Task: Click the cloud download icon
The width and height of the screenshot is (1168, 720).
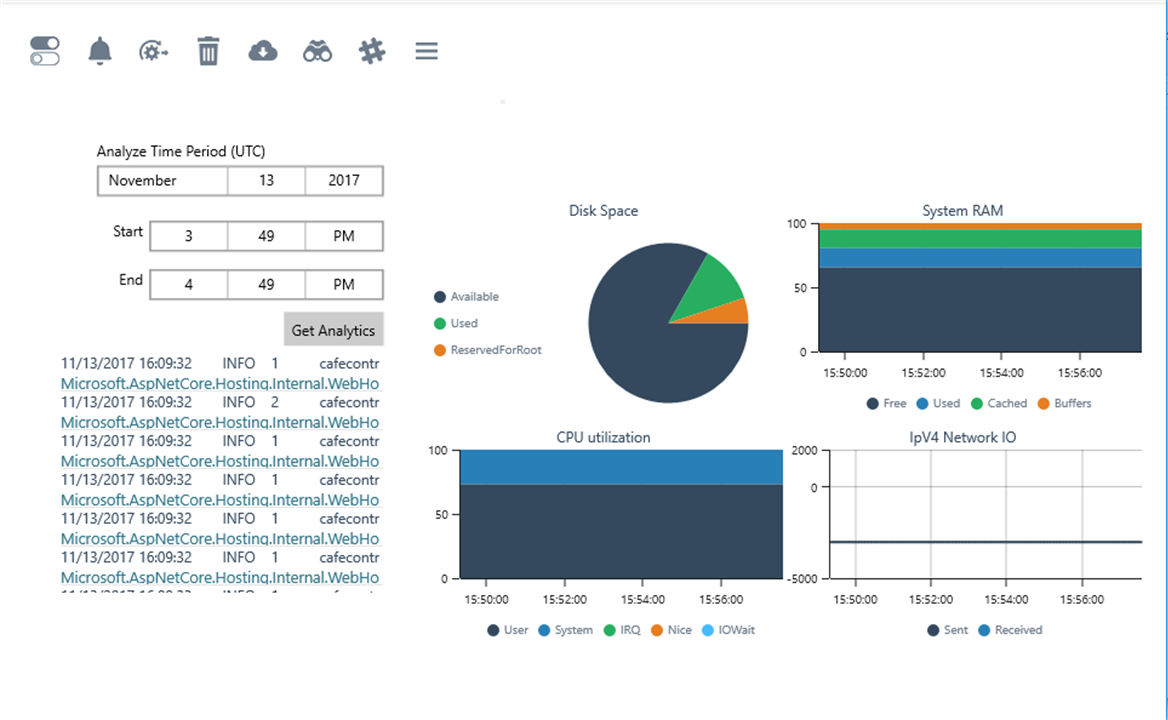Action: (263, 51)
